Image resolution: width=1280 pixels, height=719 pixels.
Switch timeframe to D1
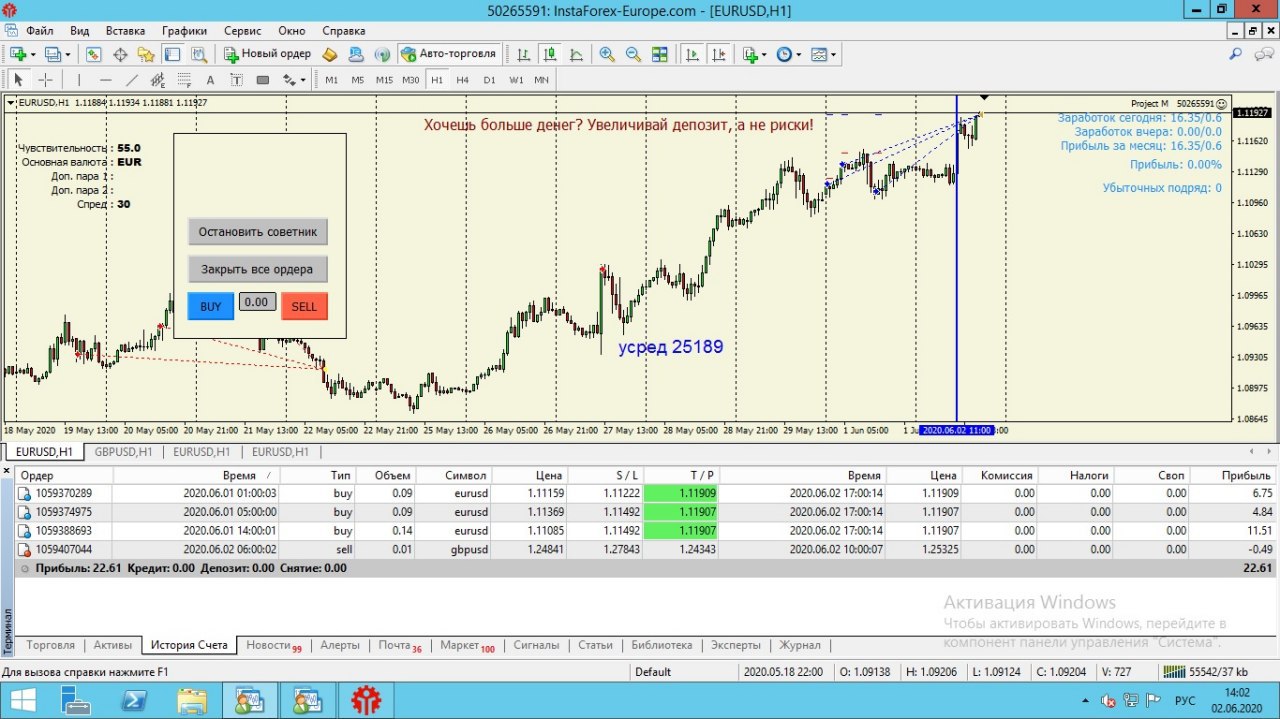click(489, 80)
